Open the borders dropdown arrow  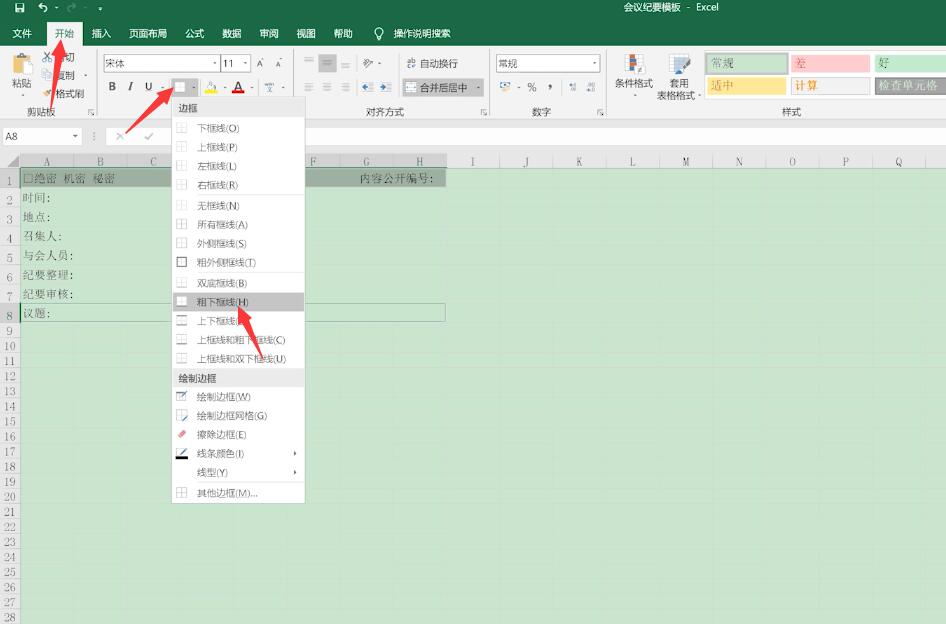point(194,88)
